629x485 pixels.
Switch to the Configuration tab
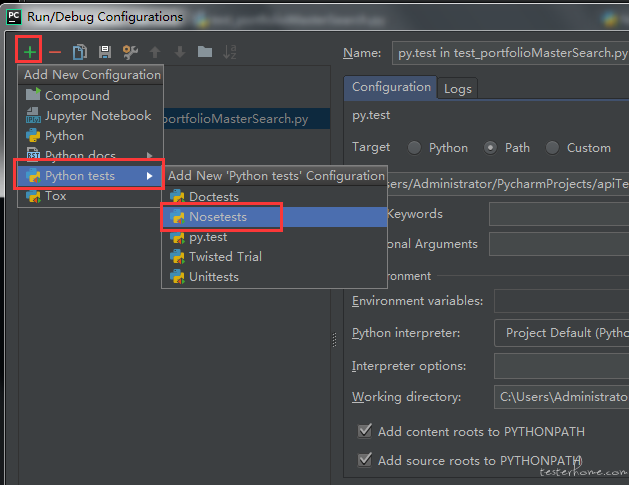coord(391,87)
